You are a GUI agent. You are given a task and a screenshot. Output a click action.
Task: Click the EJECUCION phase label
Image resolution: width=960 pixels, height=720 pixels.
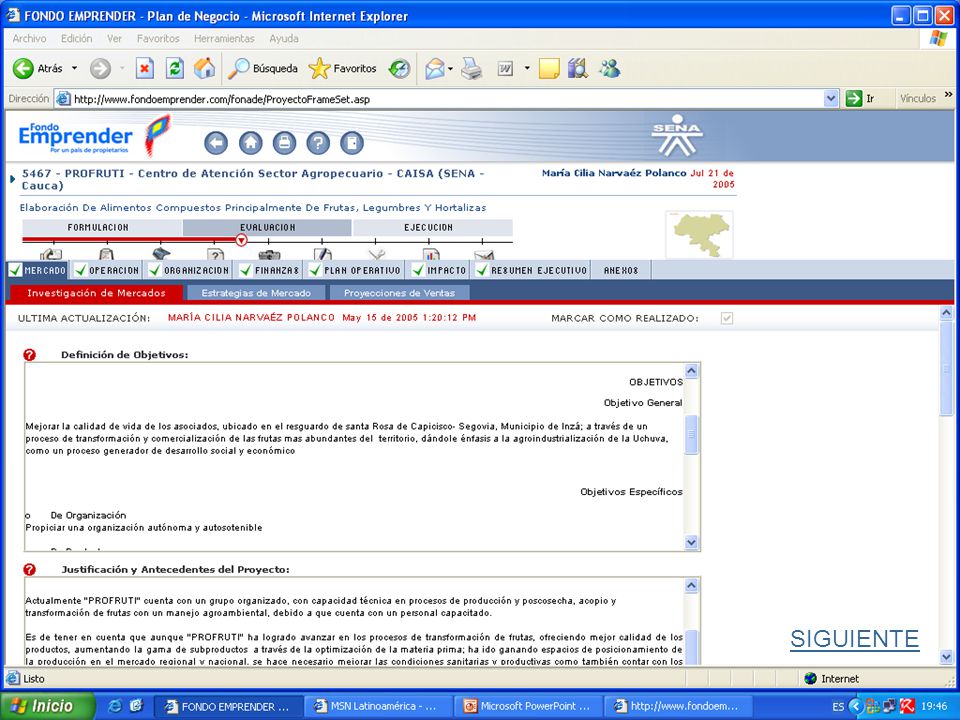pyautogui.click(x=429, y=227)
